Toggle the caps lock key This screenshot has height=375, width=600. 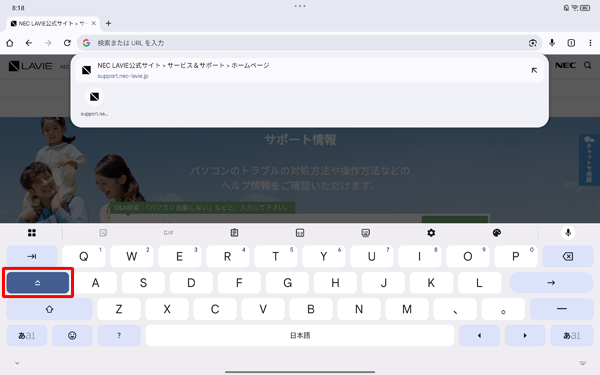point(38,283)
